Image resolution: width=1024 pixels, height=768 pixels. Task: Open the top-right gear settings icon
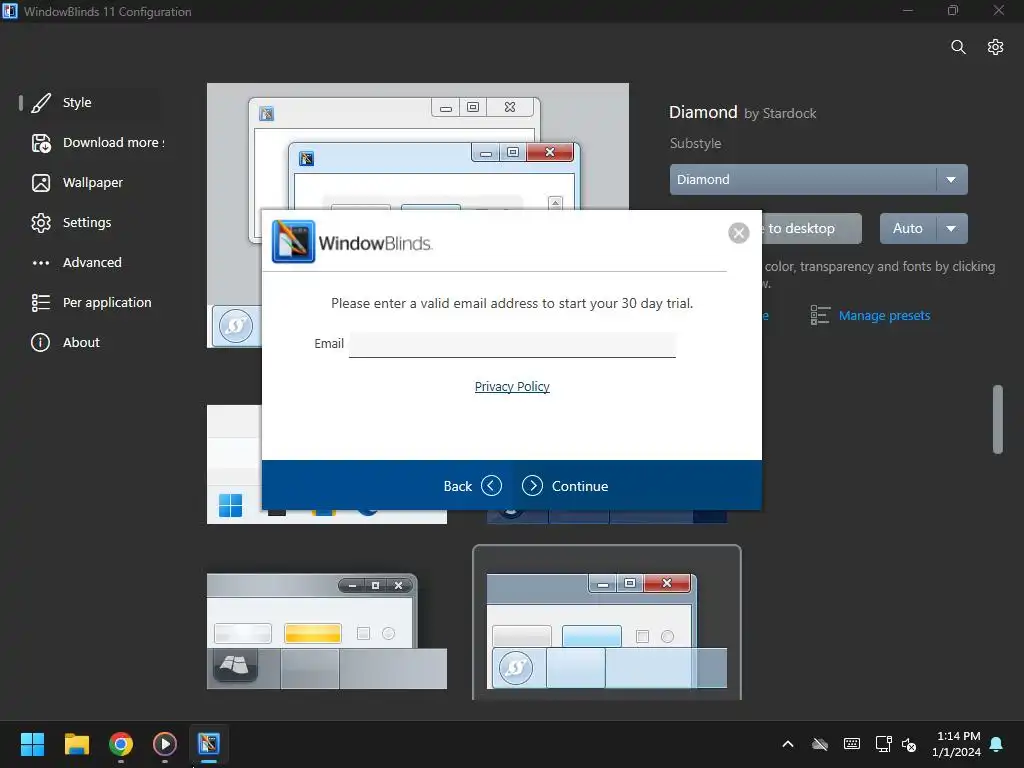coord(995,47)
